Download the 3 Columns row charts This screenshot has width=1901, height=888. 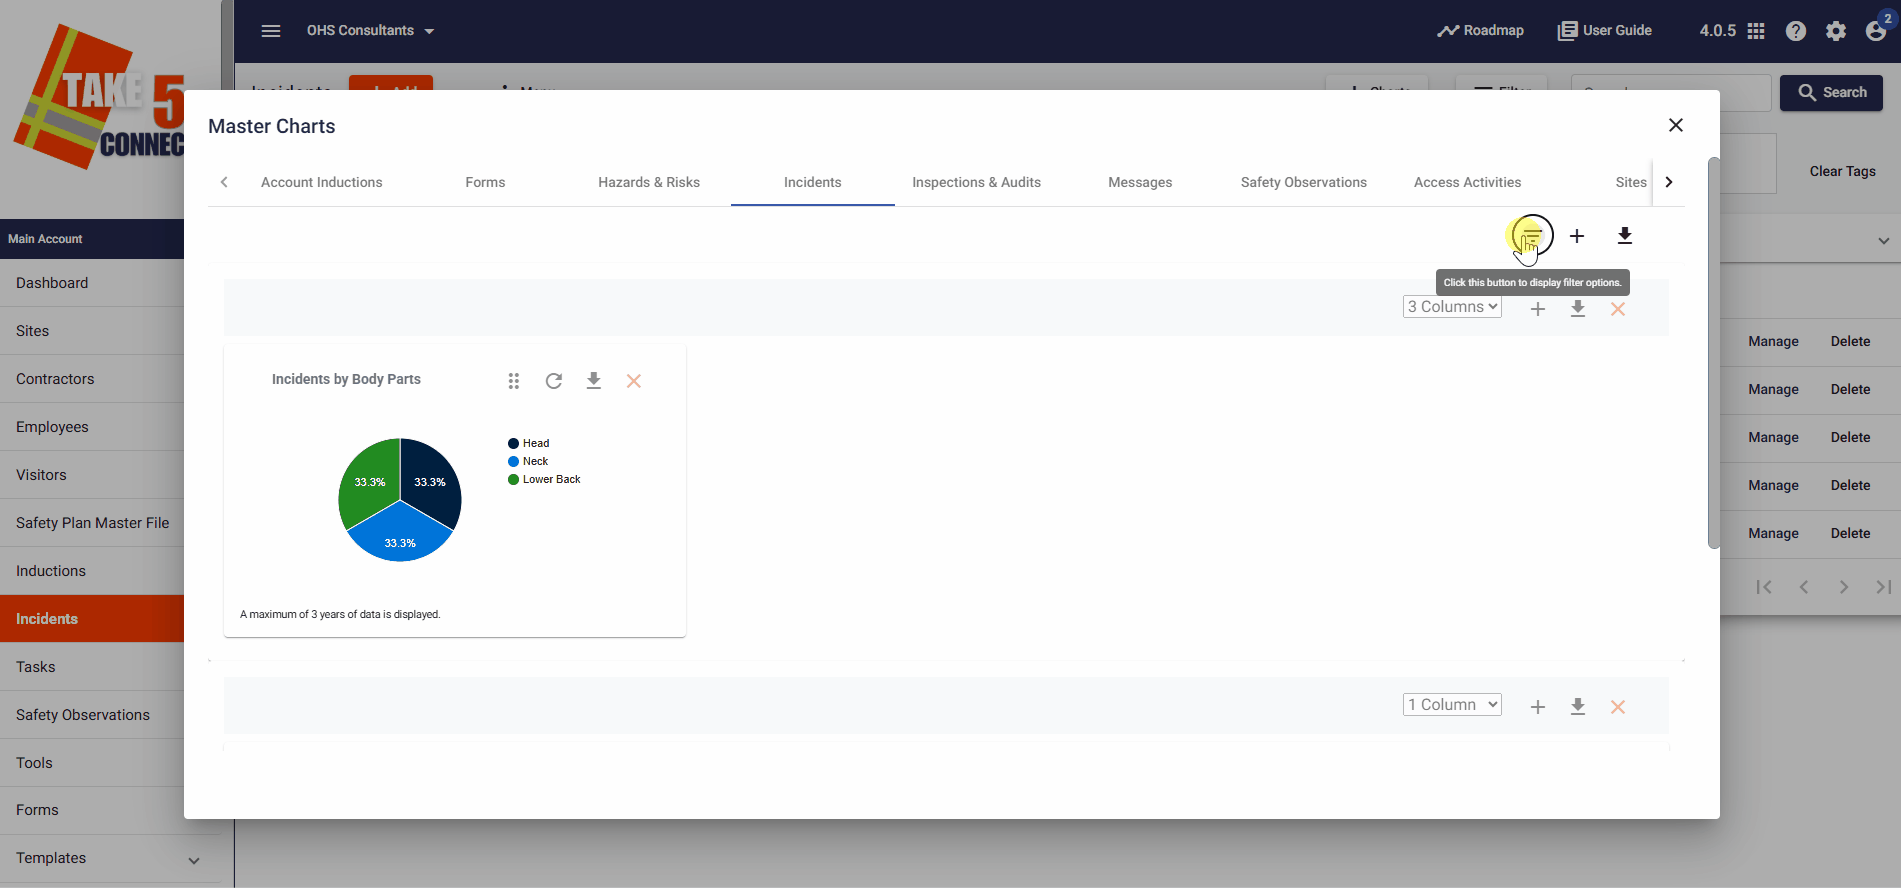pyautogui.click(x=1578, y=309)
